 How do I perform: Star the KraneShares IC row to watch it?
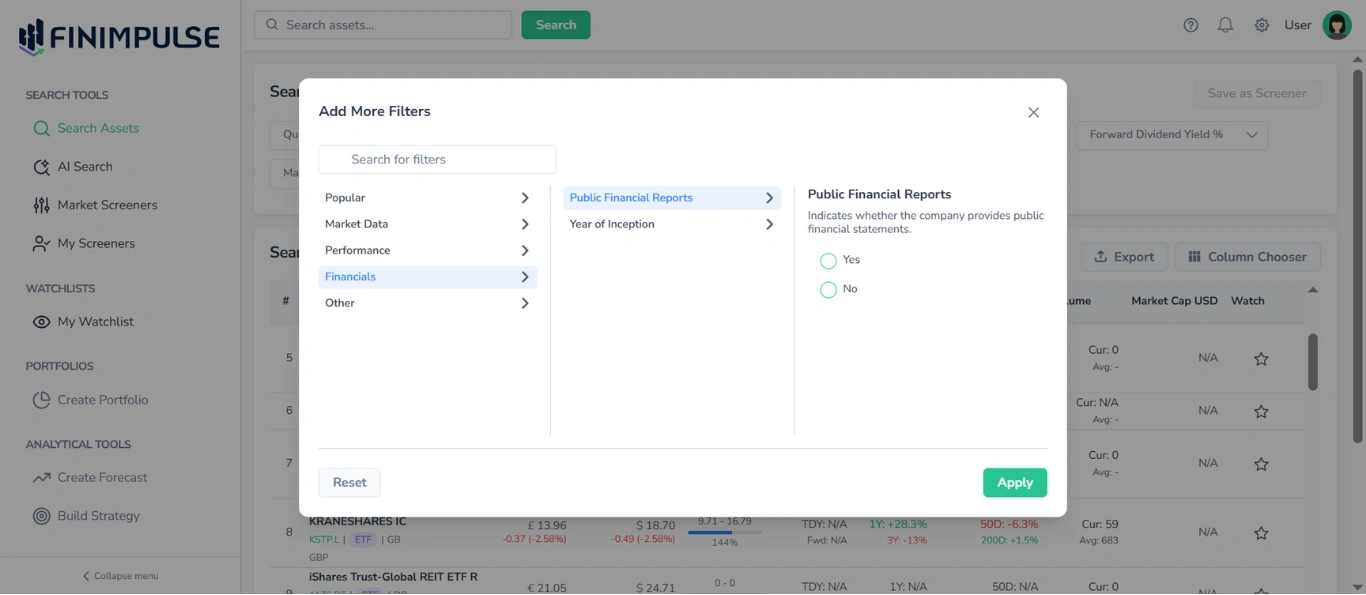click(x=1261, y=533)
